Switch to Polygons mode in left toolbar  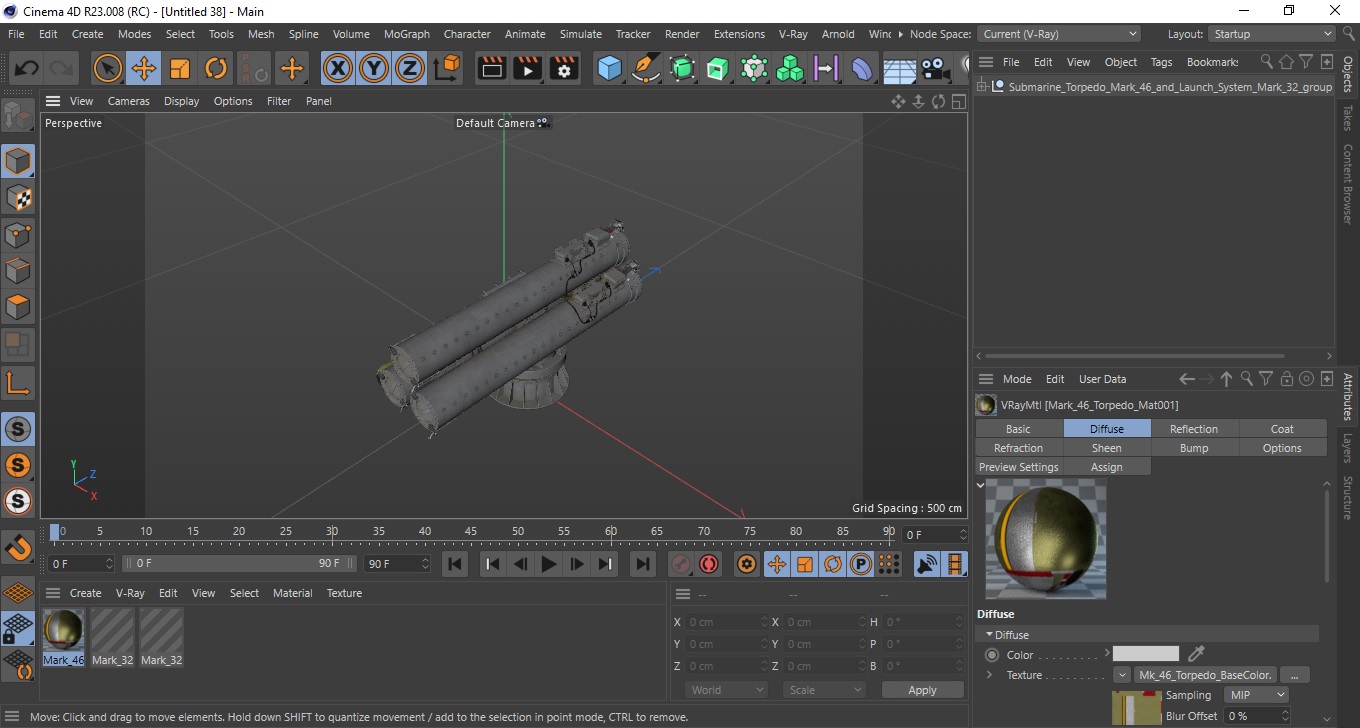18,306
